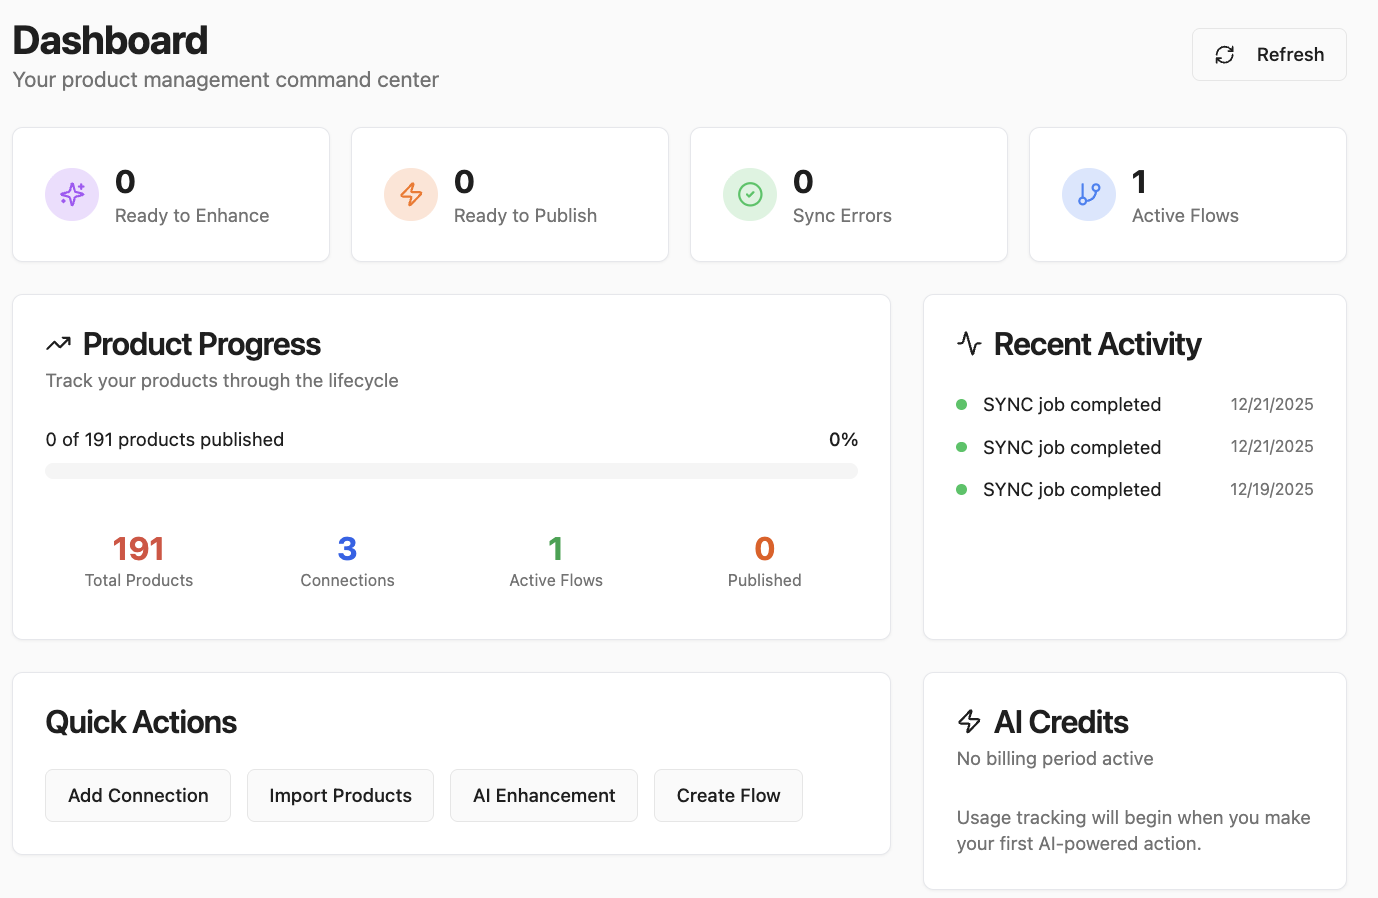Launch AI Enhancement
The image size is (1378, 898).
544,795
